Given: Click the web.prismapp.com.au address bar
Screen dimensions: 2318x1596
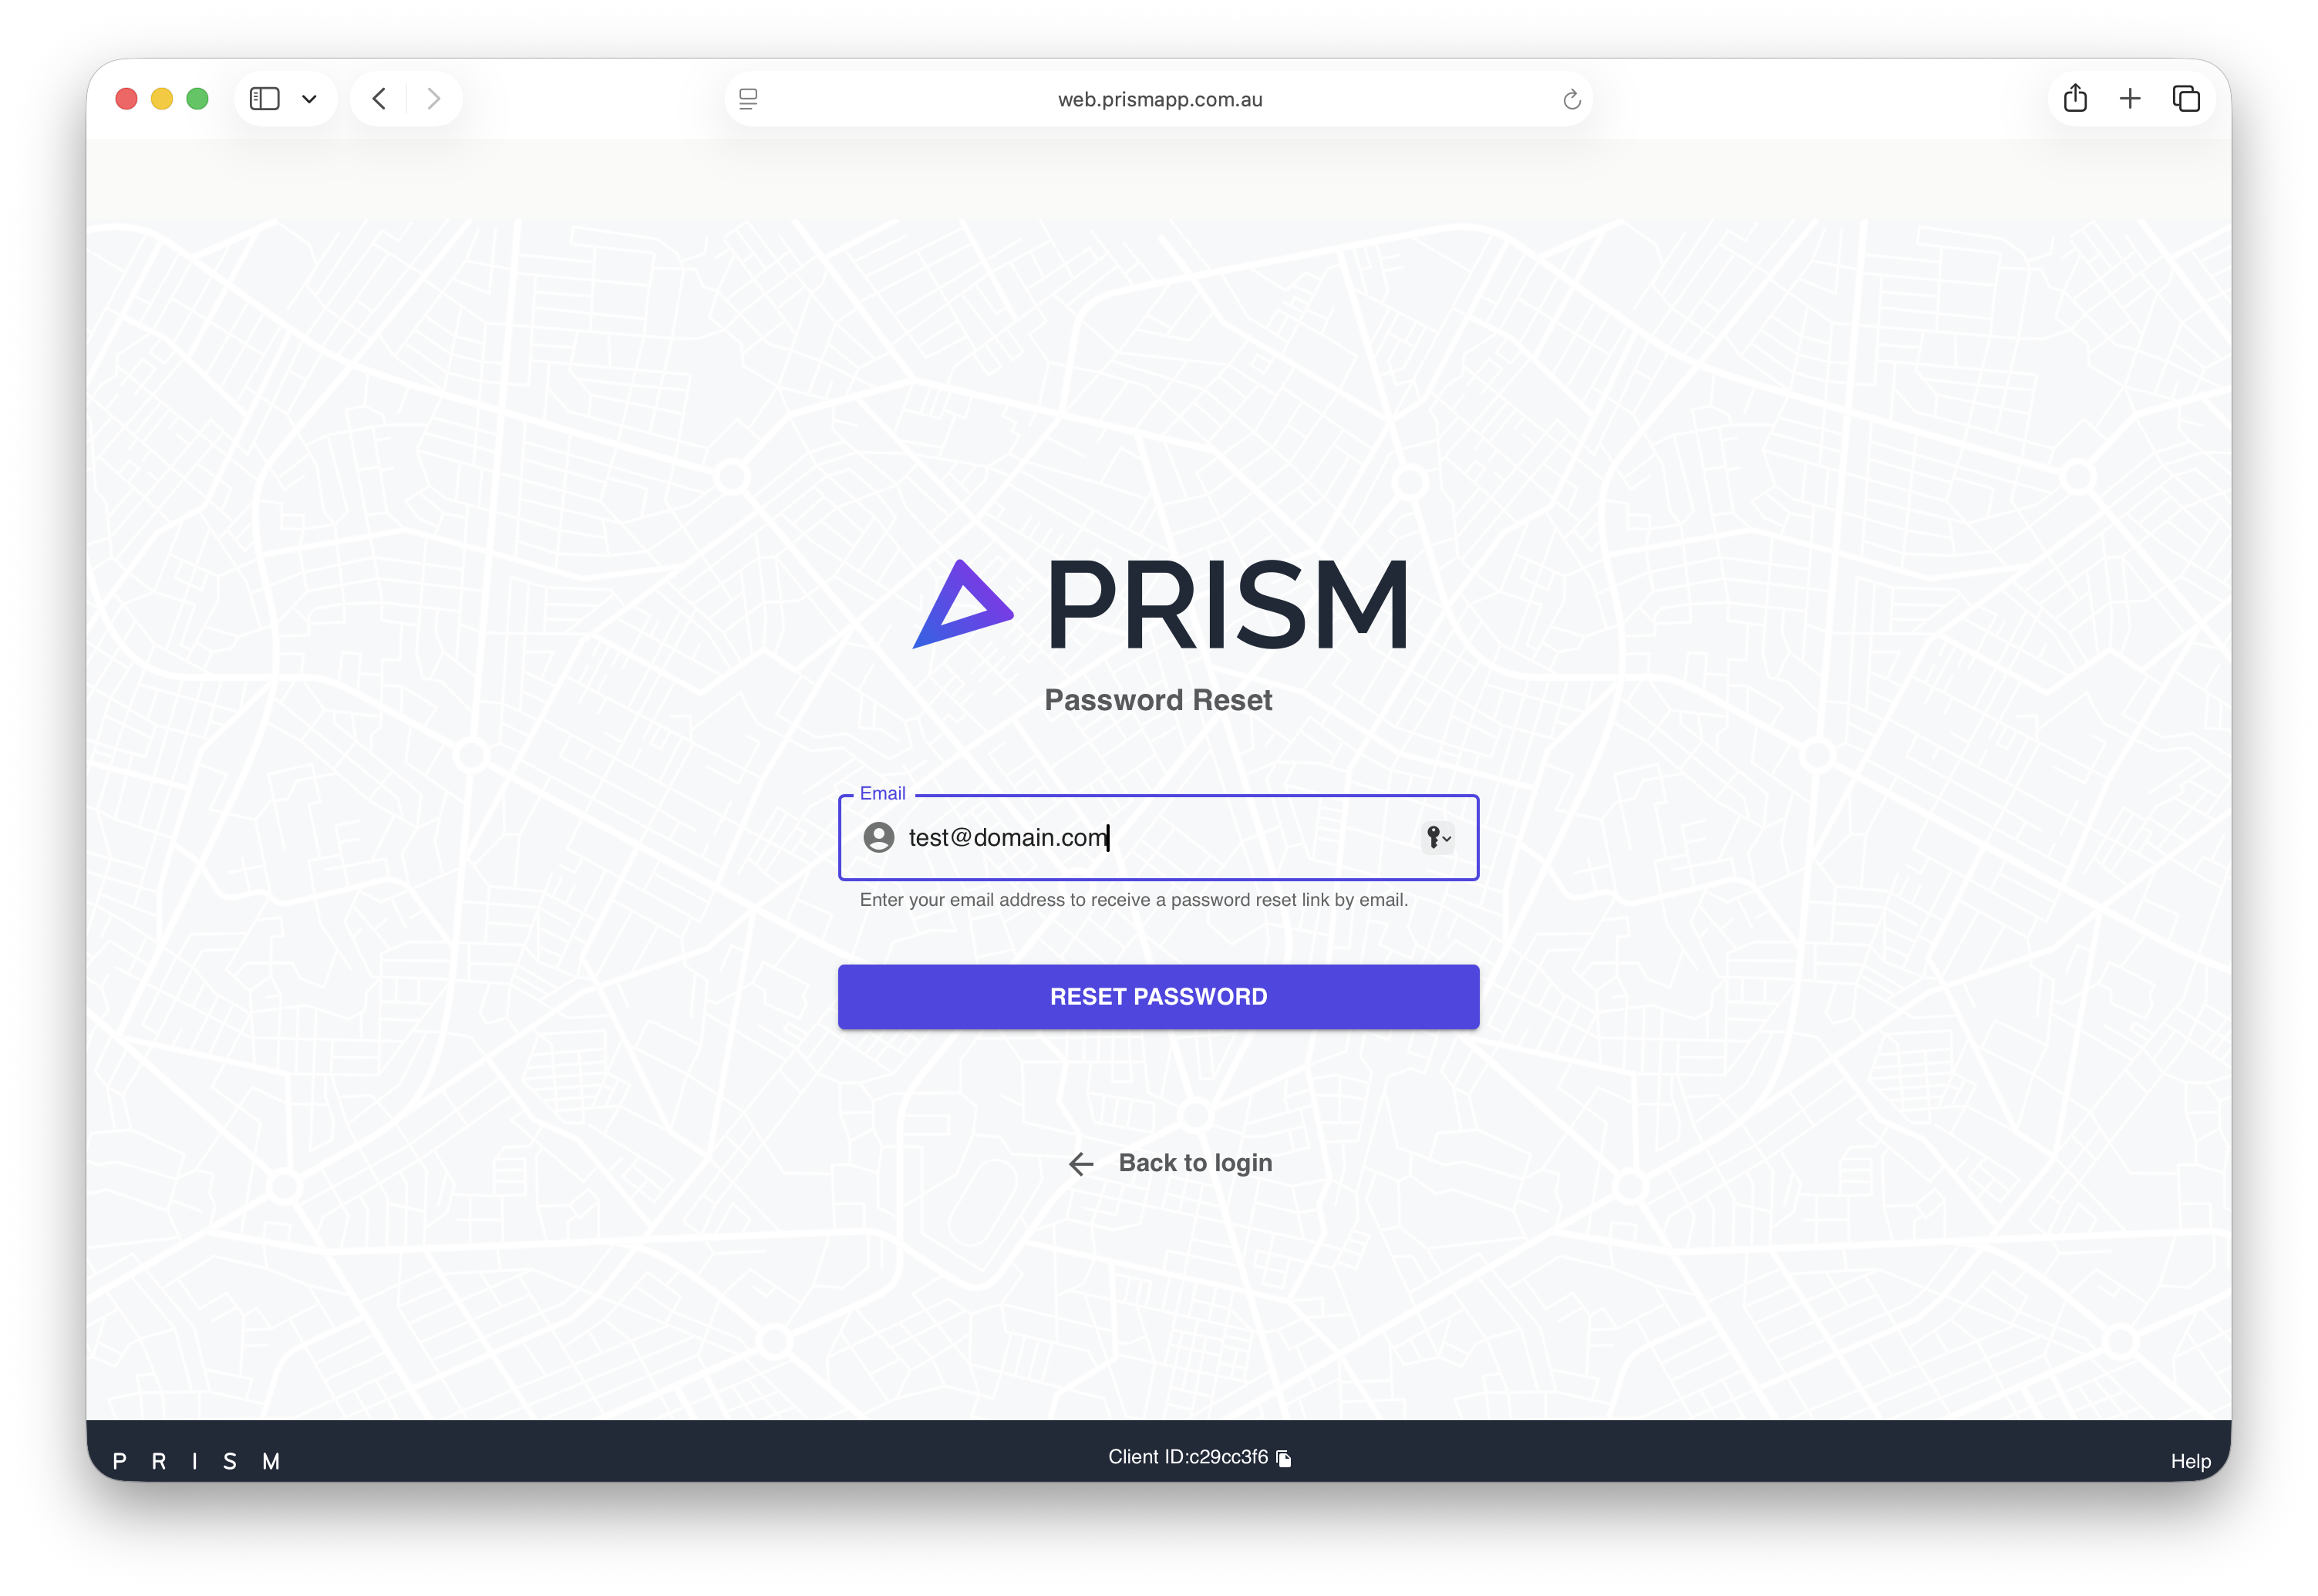Looking at the screenshot, I should [1159, 99].
